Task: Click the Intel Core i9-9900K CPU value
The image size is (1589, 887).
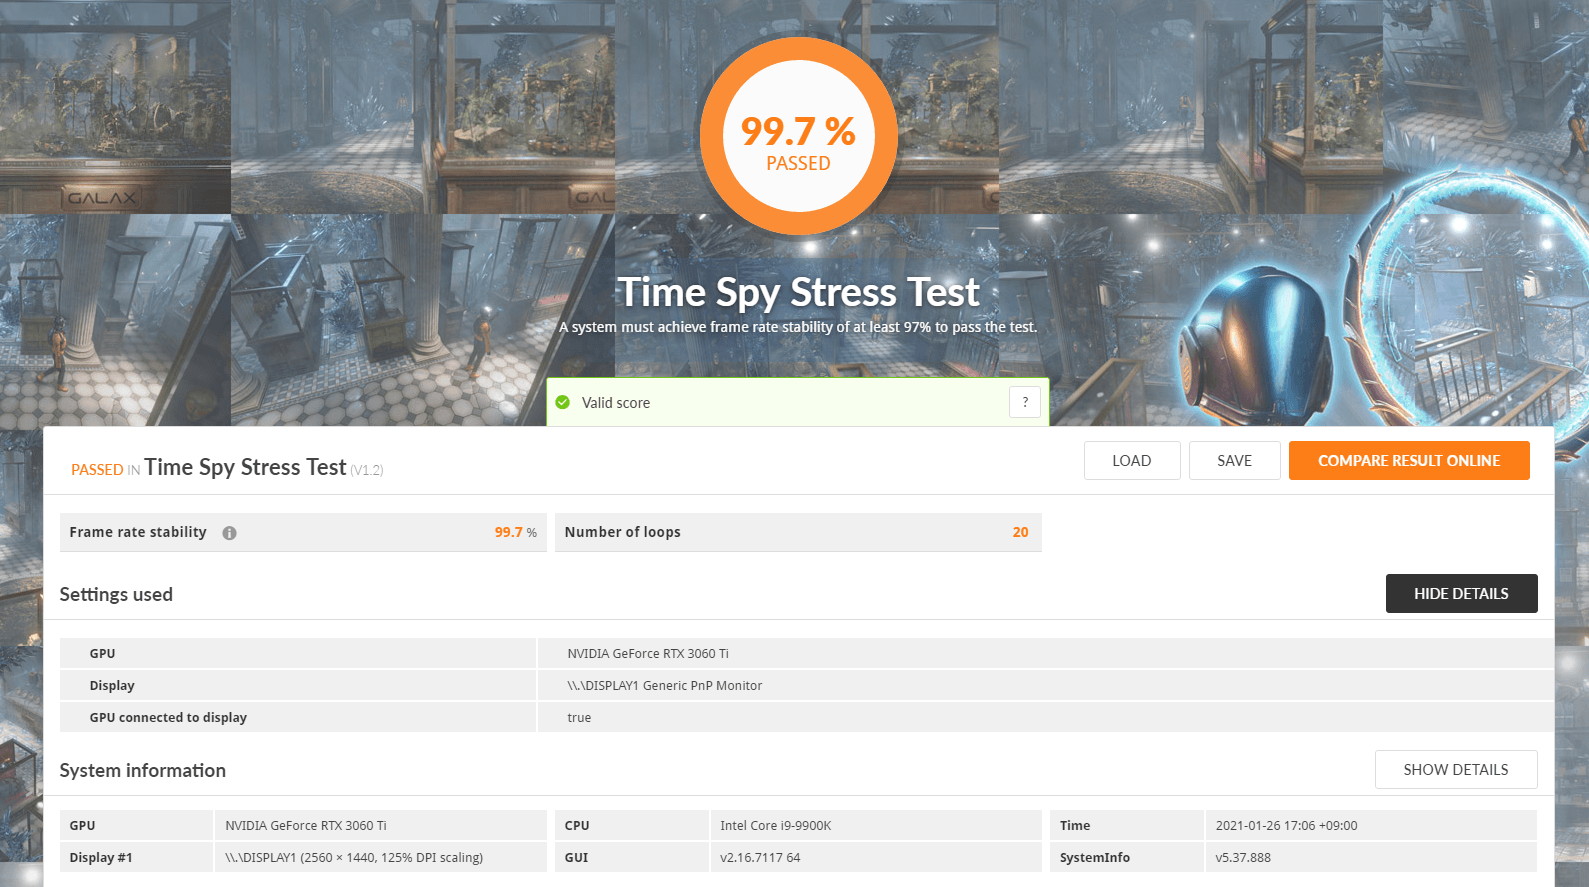Action: click(776, 826)
